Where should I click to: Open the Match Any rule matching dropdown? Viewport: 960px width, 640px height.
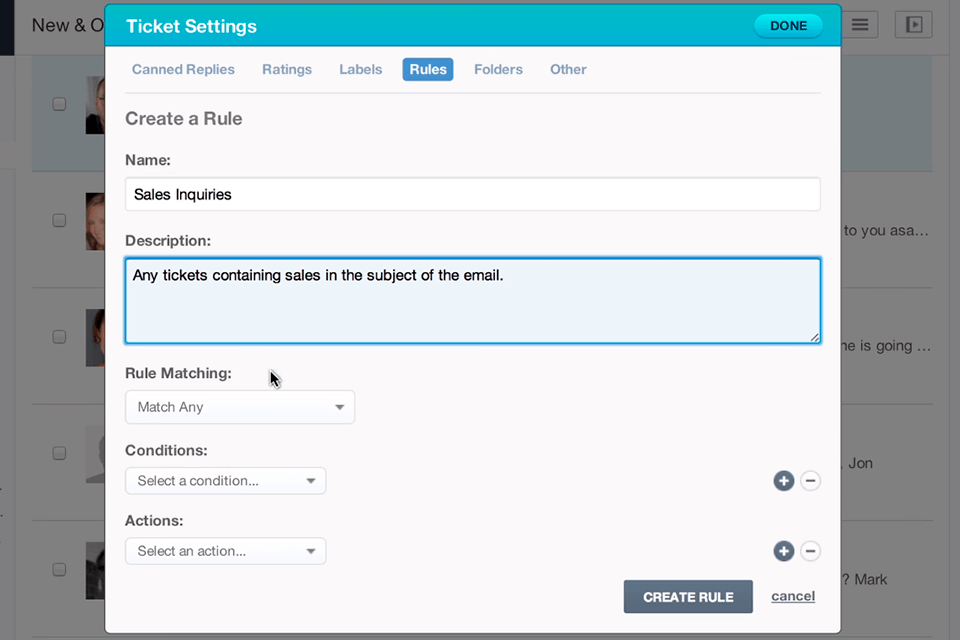(240, 407)
